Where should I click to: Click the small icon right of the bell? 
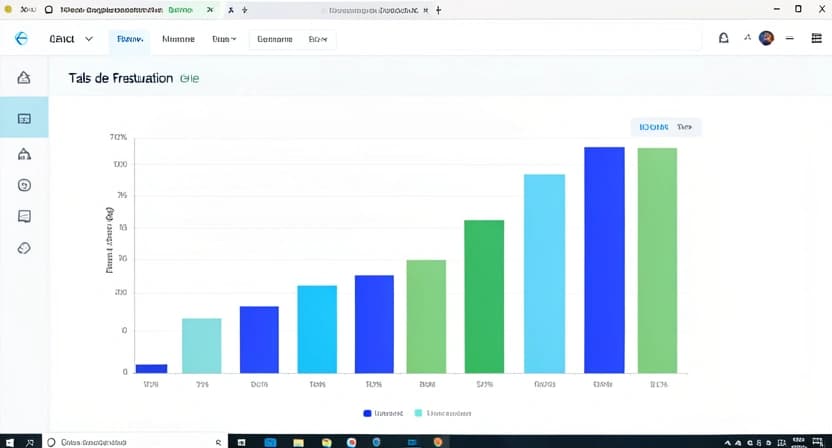(x=748, y=38)
